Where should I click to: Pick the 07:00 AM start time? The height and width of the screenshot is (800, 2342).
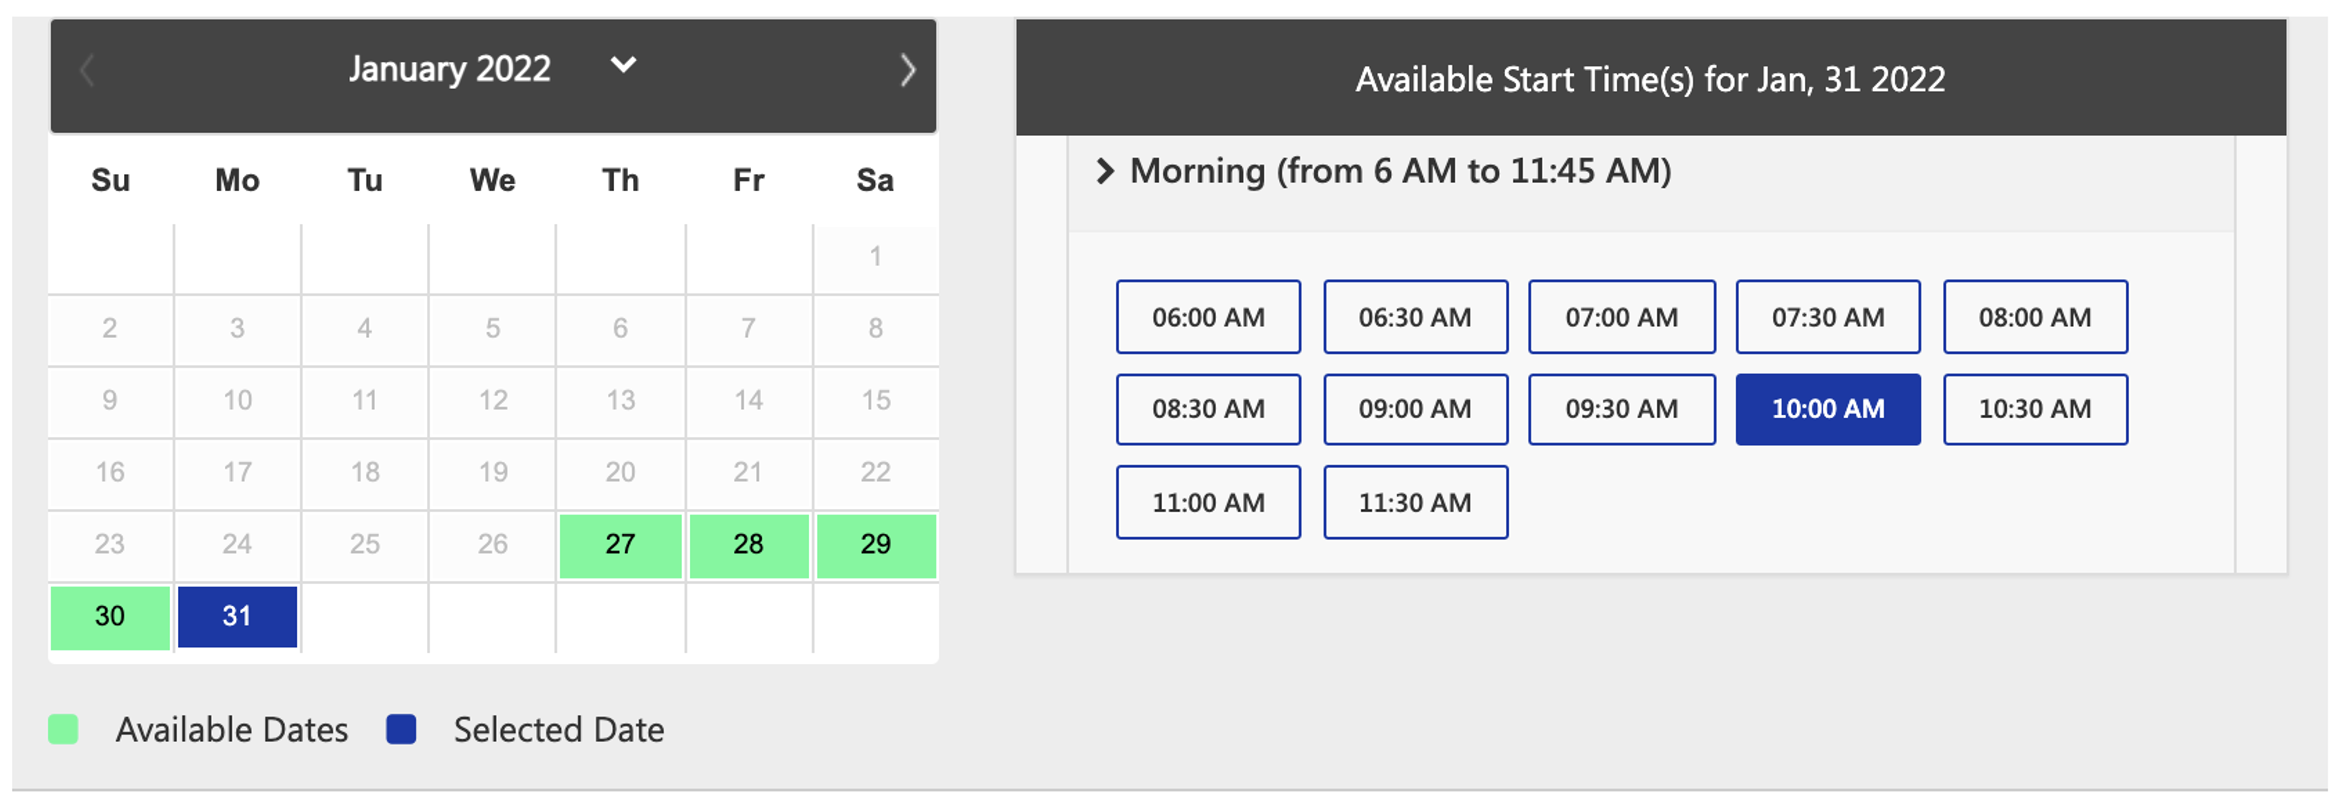point(1621,317)
